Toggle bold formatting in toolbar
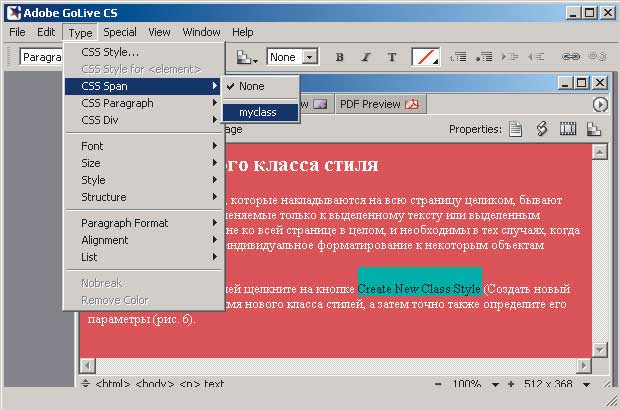The image size is (620, 409). tap(339, 57)
